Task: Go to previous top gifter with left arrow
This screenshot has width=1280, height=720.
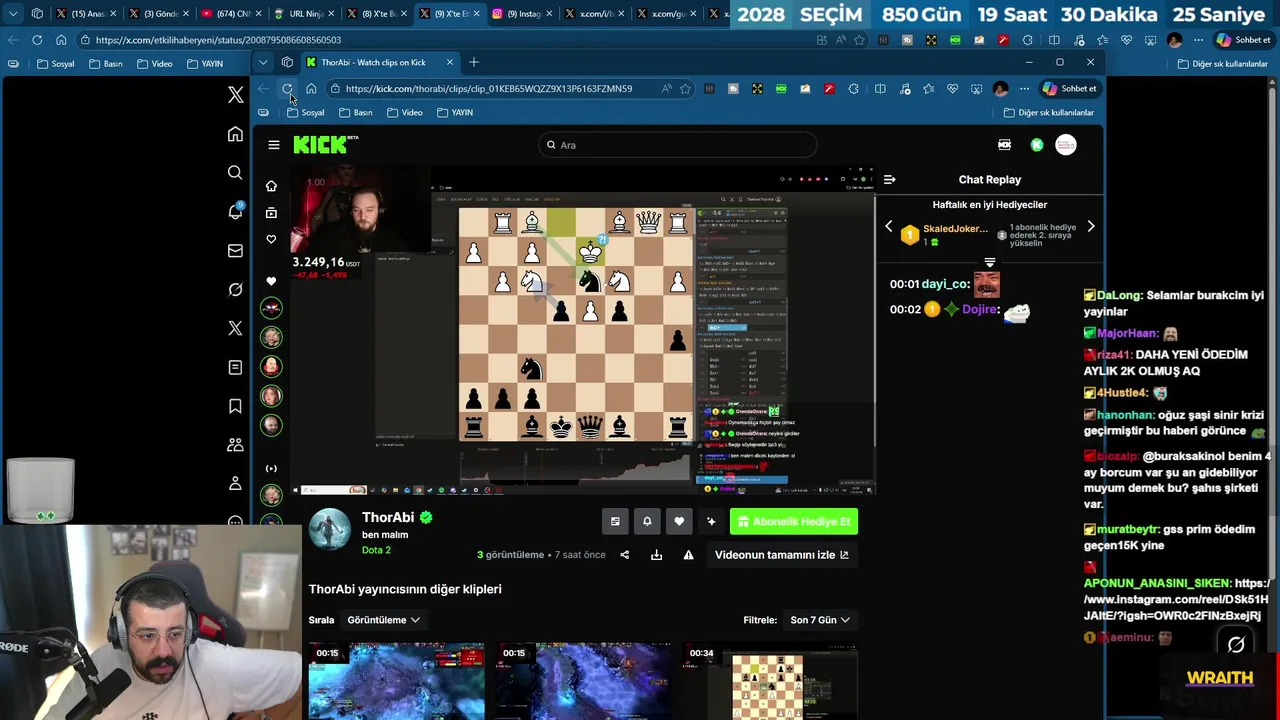Action: (x=888, y=227)
